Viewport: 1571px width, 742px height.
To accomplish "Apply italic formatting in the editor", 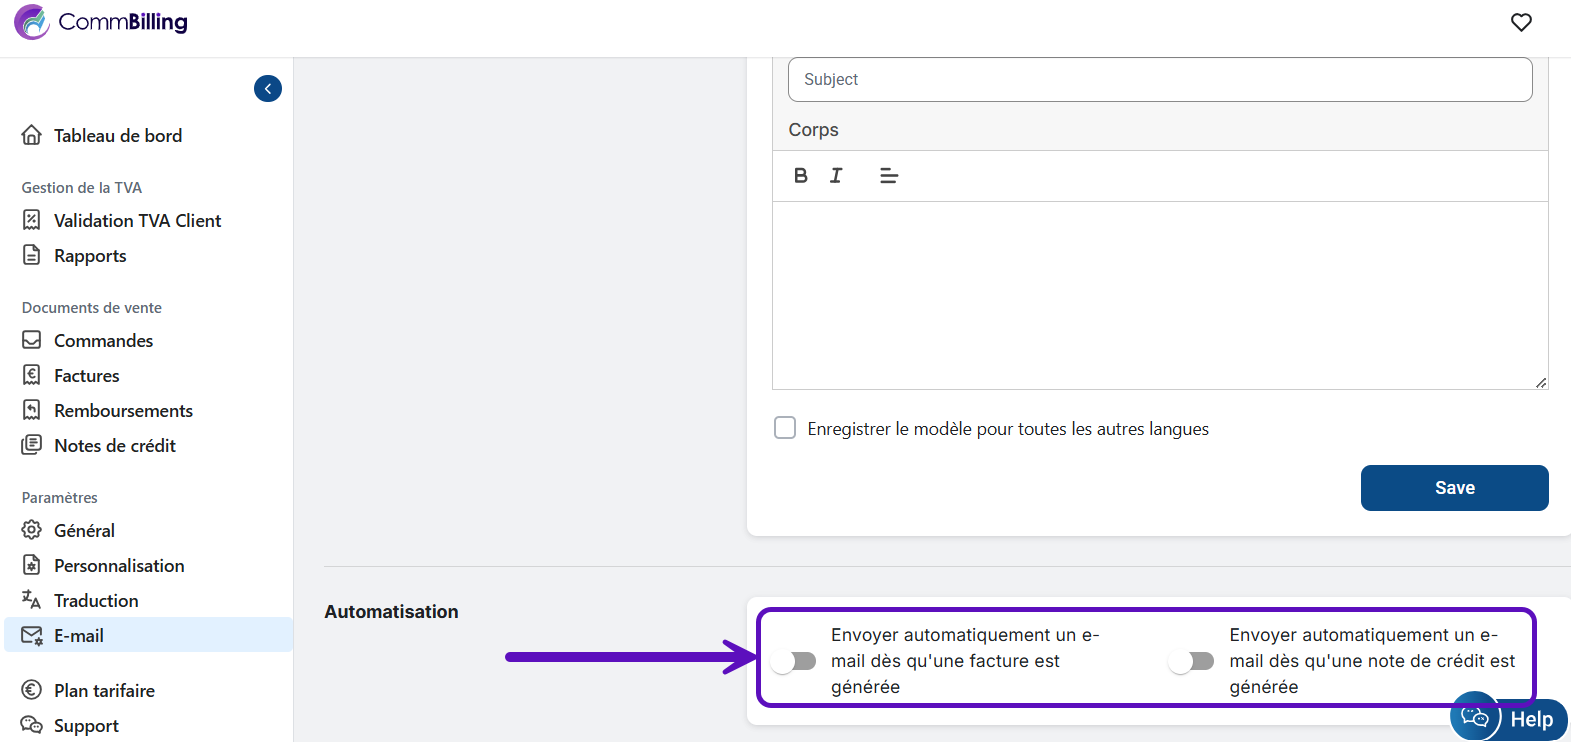I will (x=836, y=176).
